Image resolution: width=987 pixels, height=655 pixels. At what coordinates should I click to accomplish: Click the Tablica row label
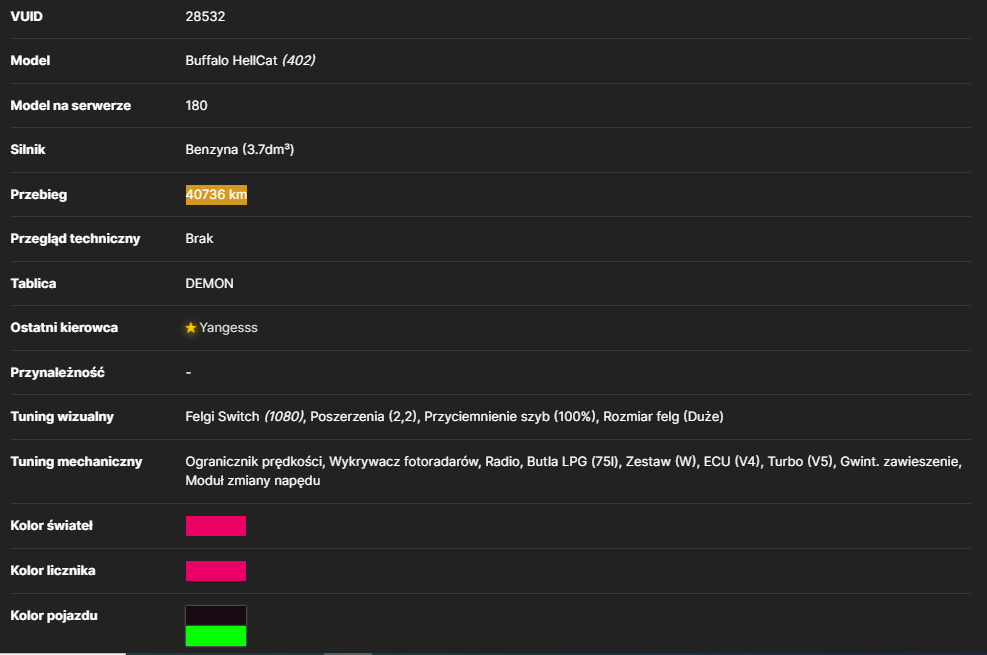tap(33, 284)
